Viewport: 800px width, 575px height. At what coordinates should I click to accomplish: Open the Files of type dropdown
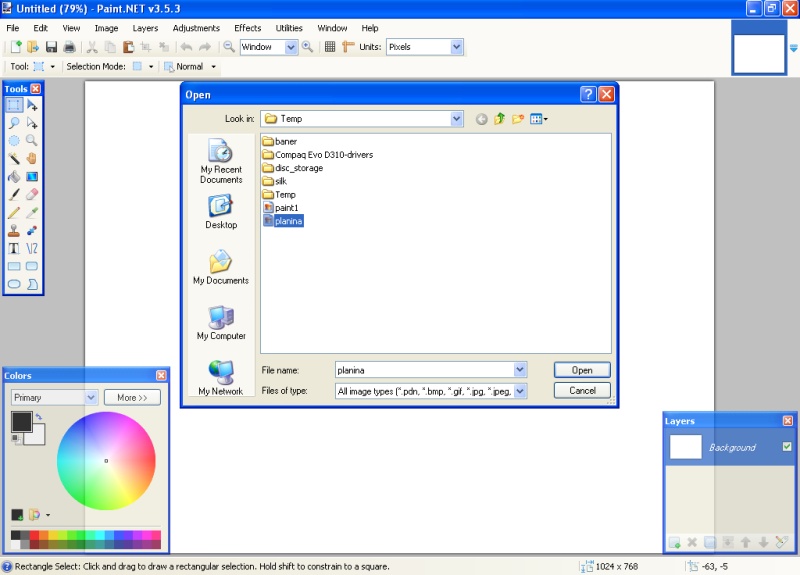point(520,391)
